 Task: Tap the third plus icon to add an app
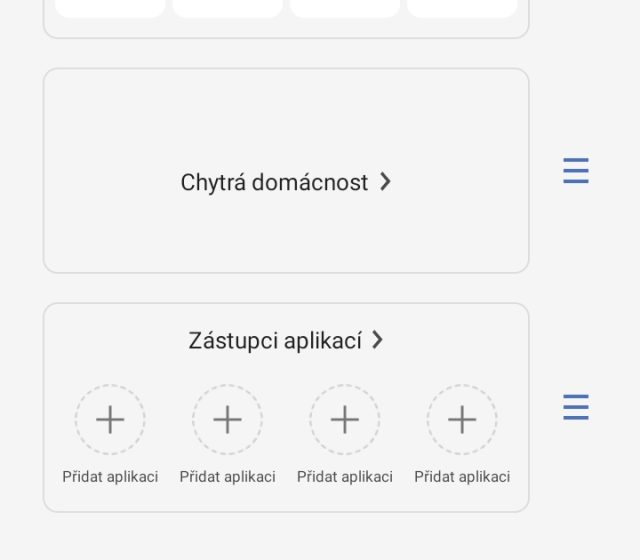pos(345,420)
